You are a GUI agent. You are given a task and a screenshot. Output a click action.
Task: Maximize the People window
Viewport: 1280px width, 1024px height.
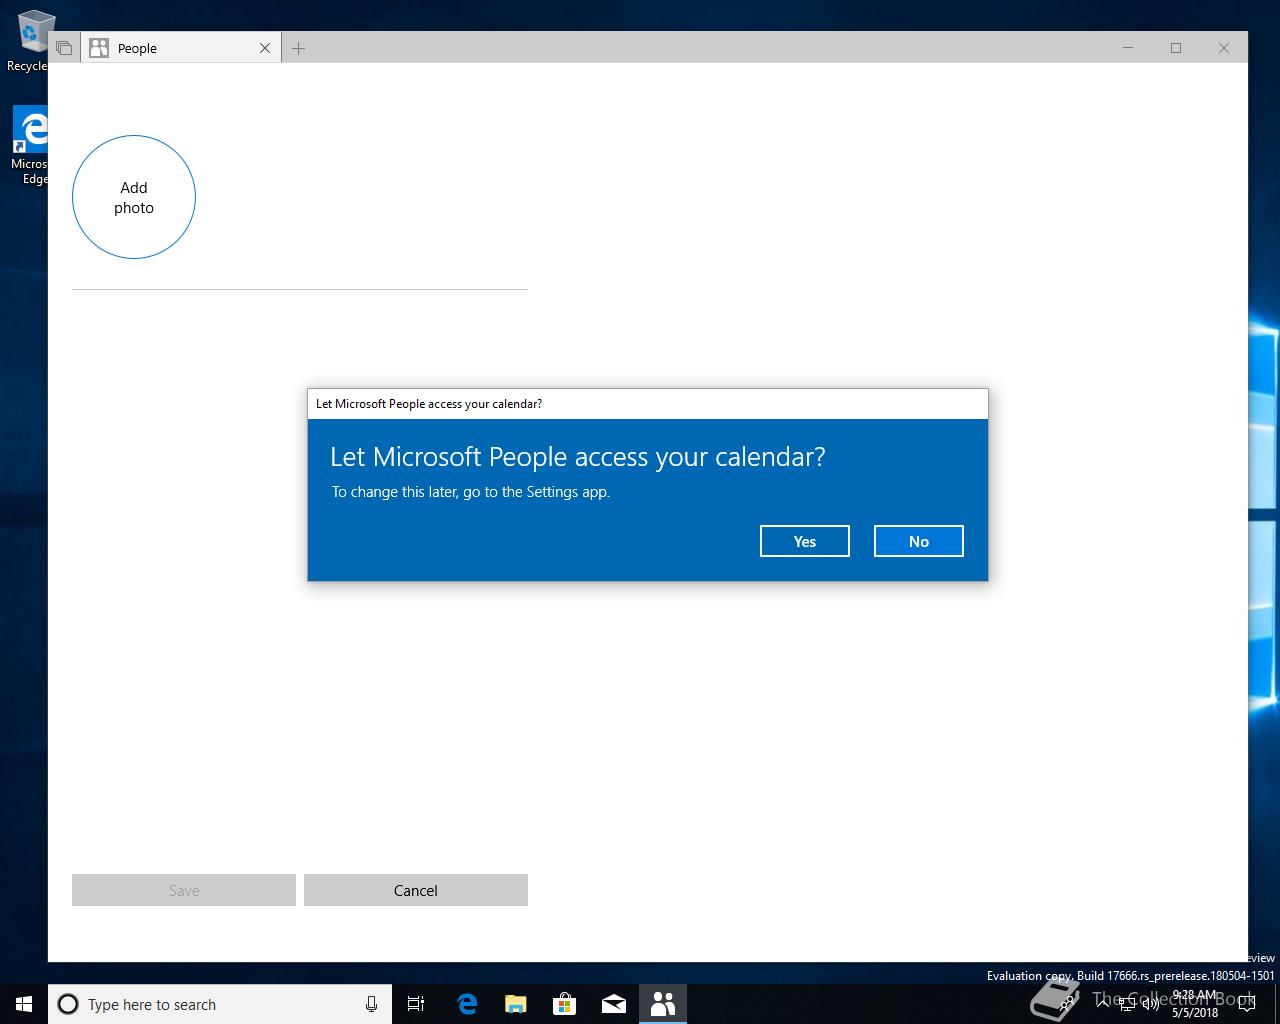(x=1176, y=48)
